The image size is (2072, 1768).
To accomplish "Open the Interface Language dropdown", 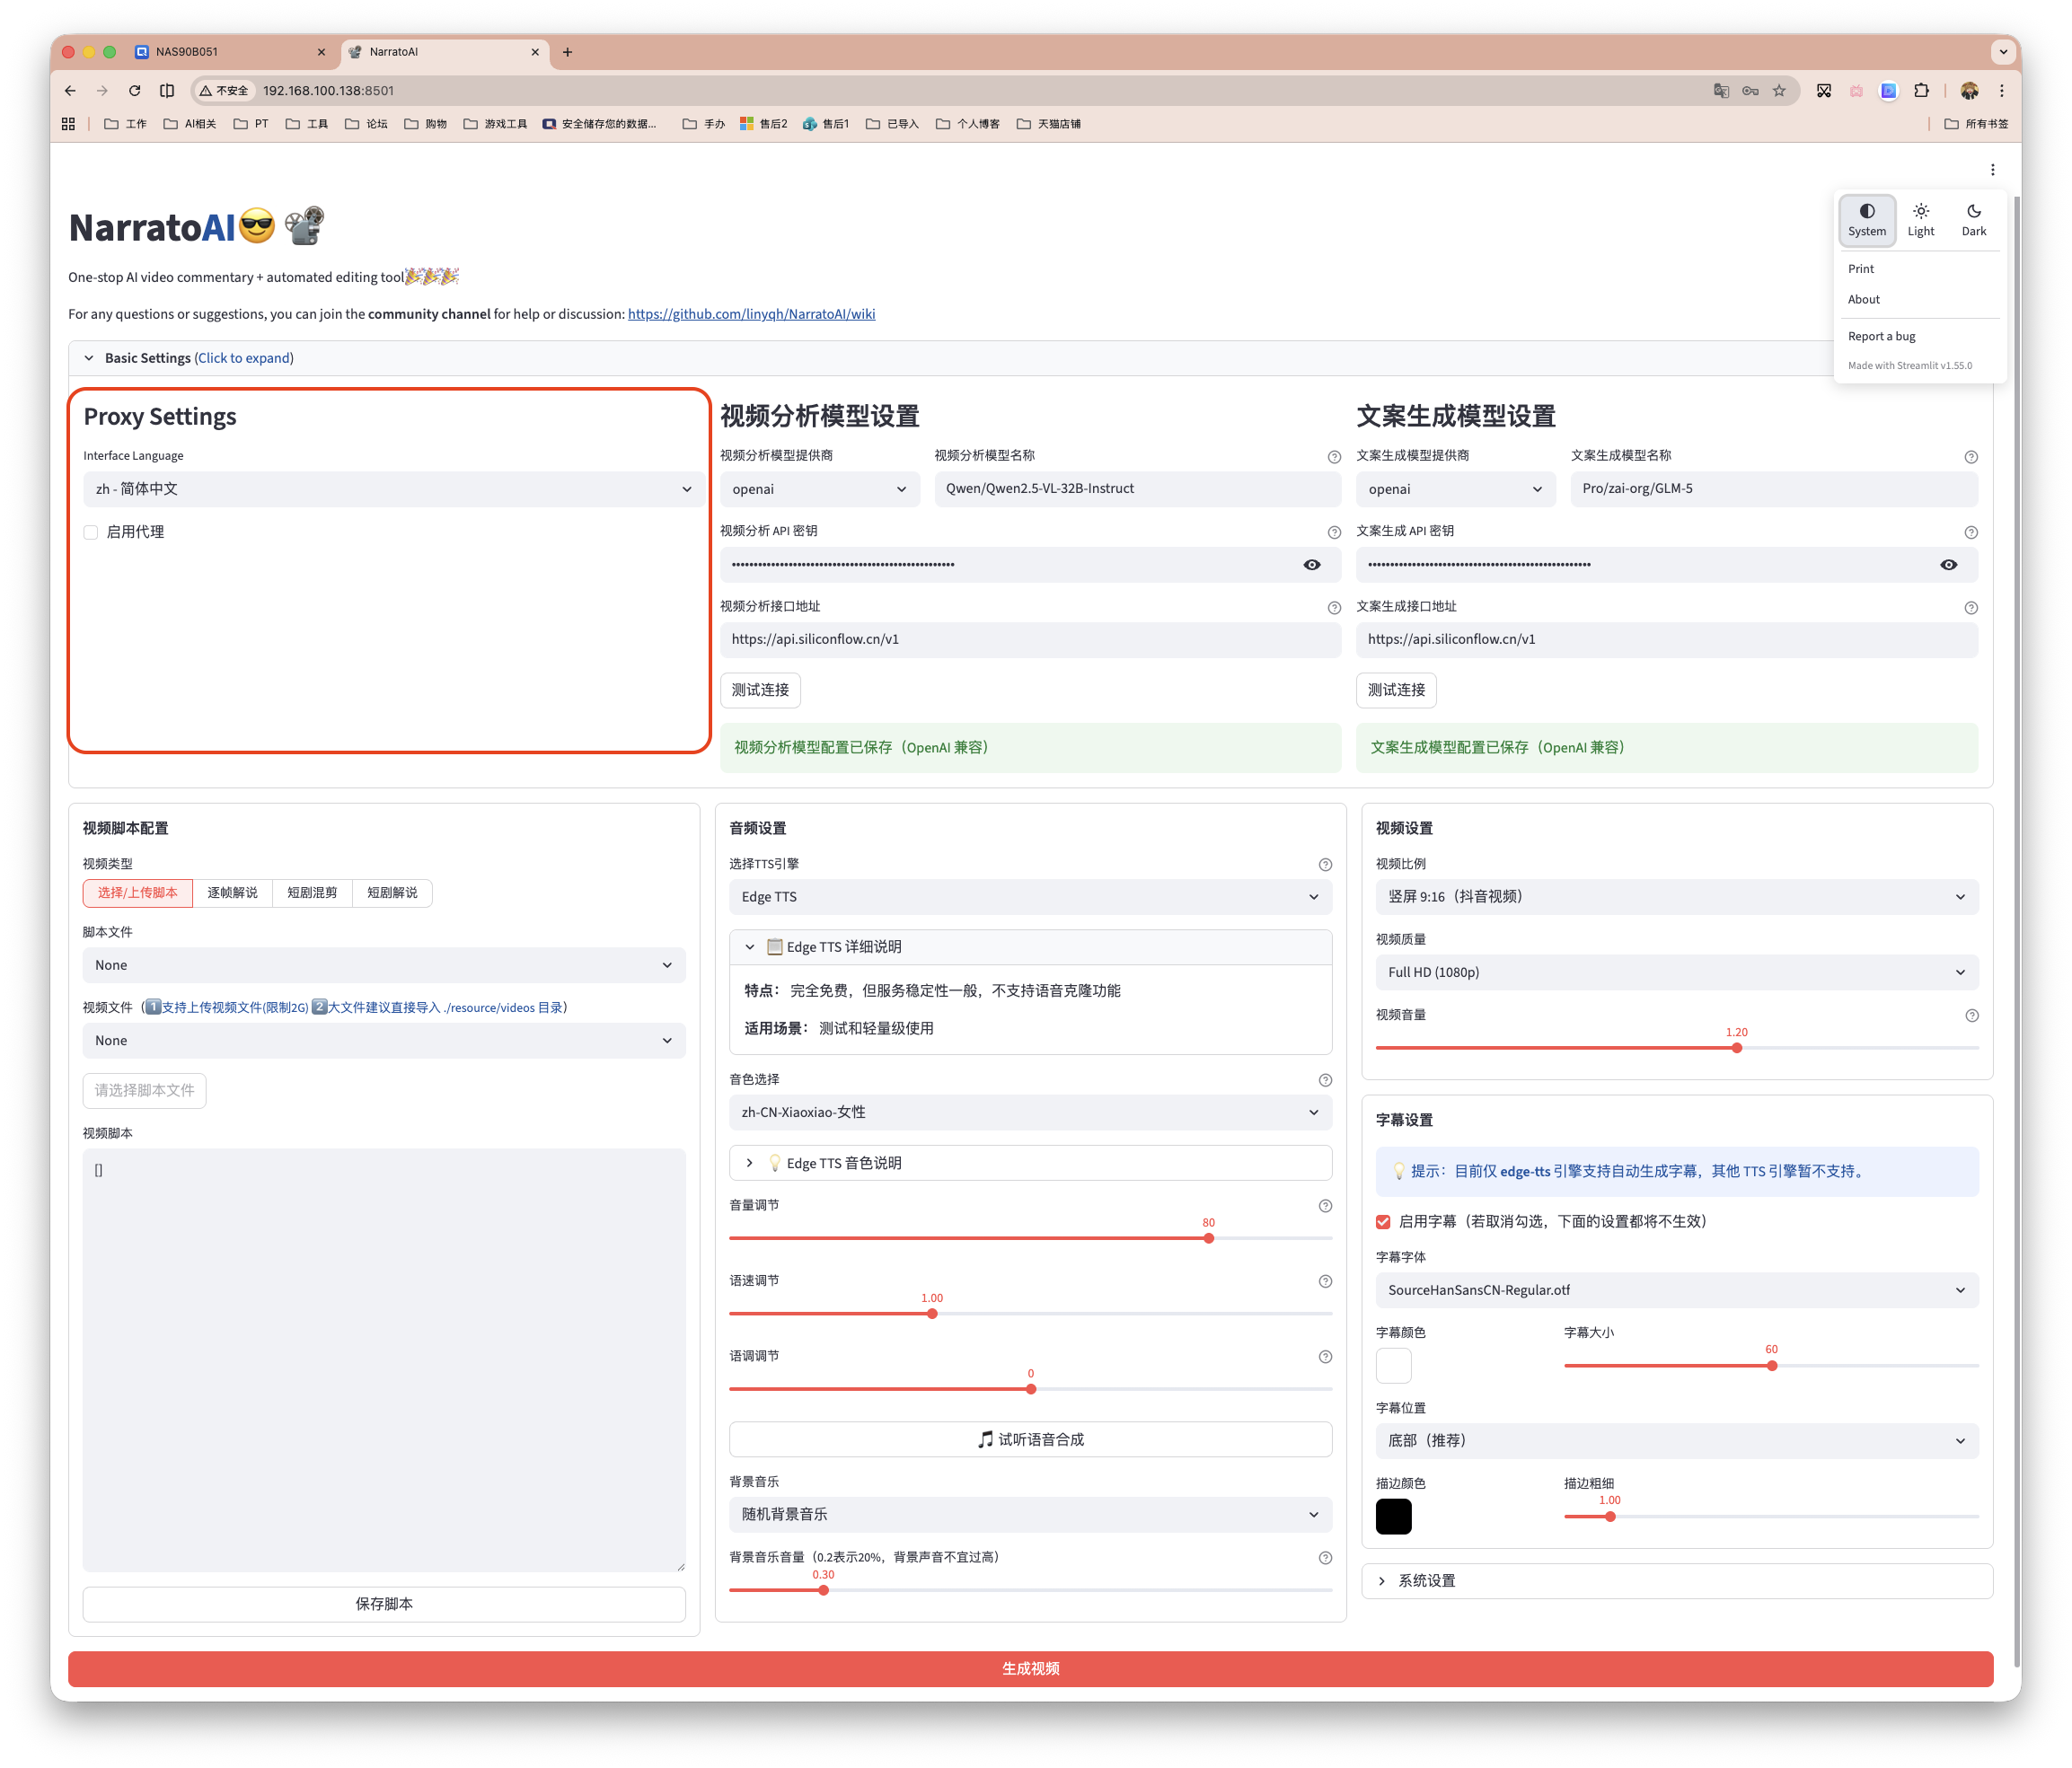I will point(393,490).
